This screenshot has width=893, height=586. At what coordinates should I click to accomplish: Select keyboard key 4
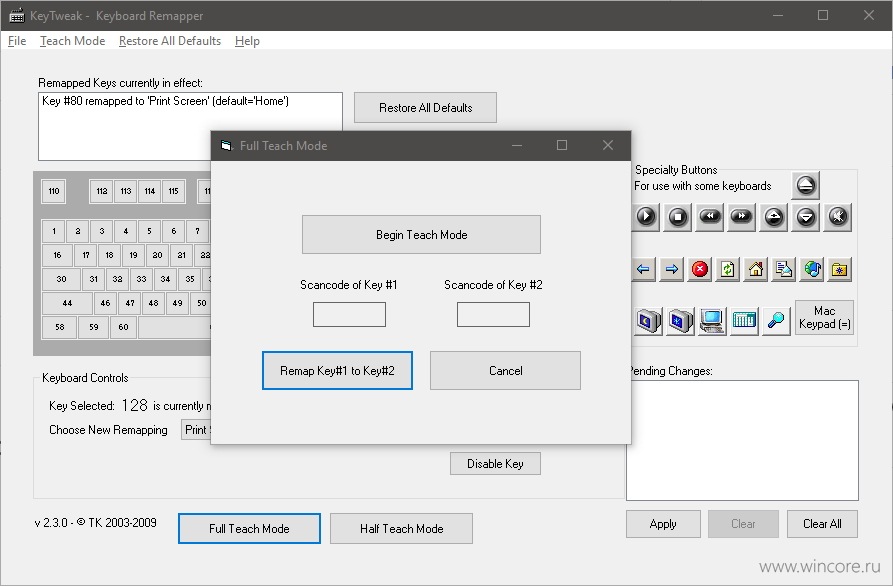(x=125, y=231)
